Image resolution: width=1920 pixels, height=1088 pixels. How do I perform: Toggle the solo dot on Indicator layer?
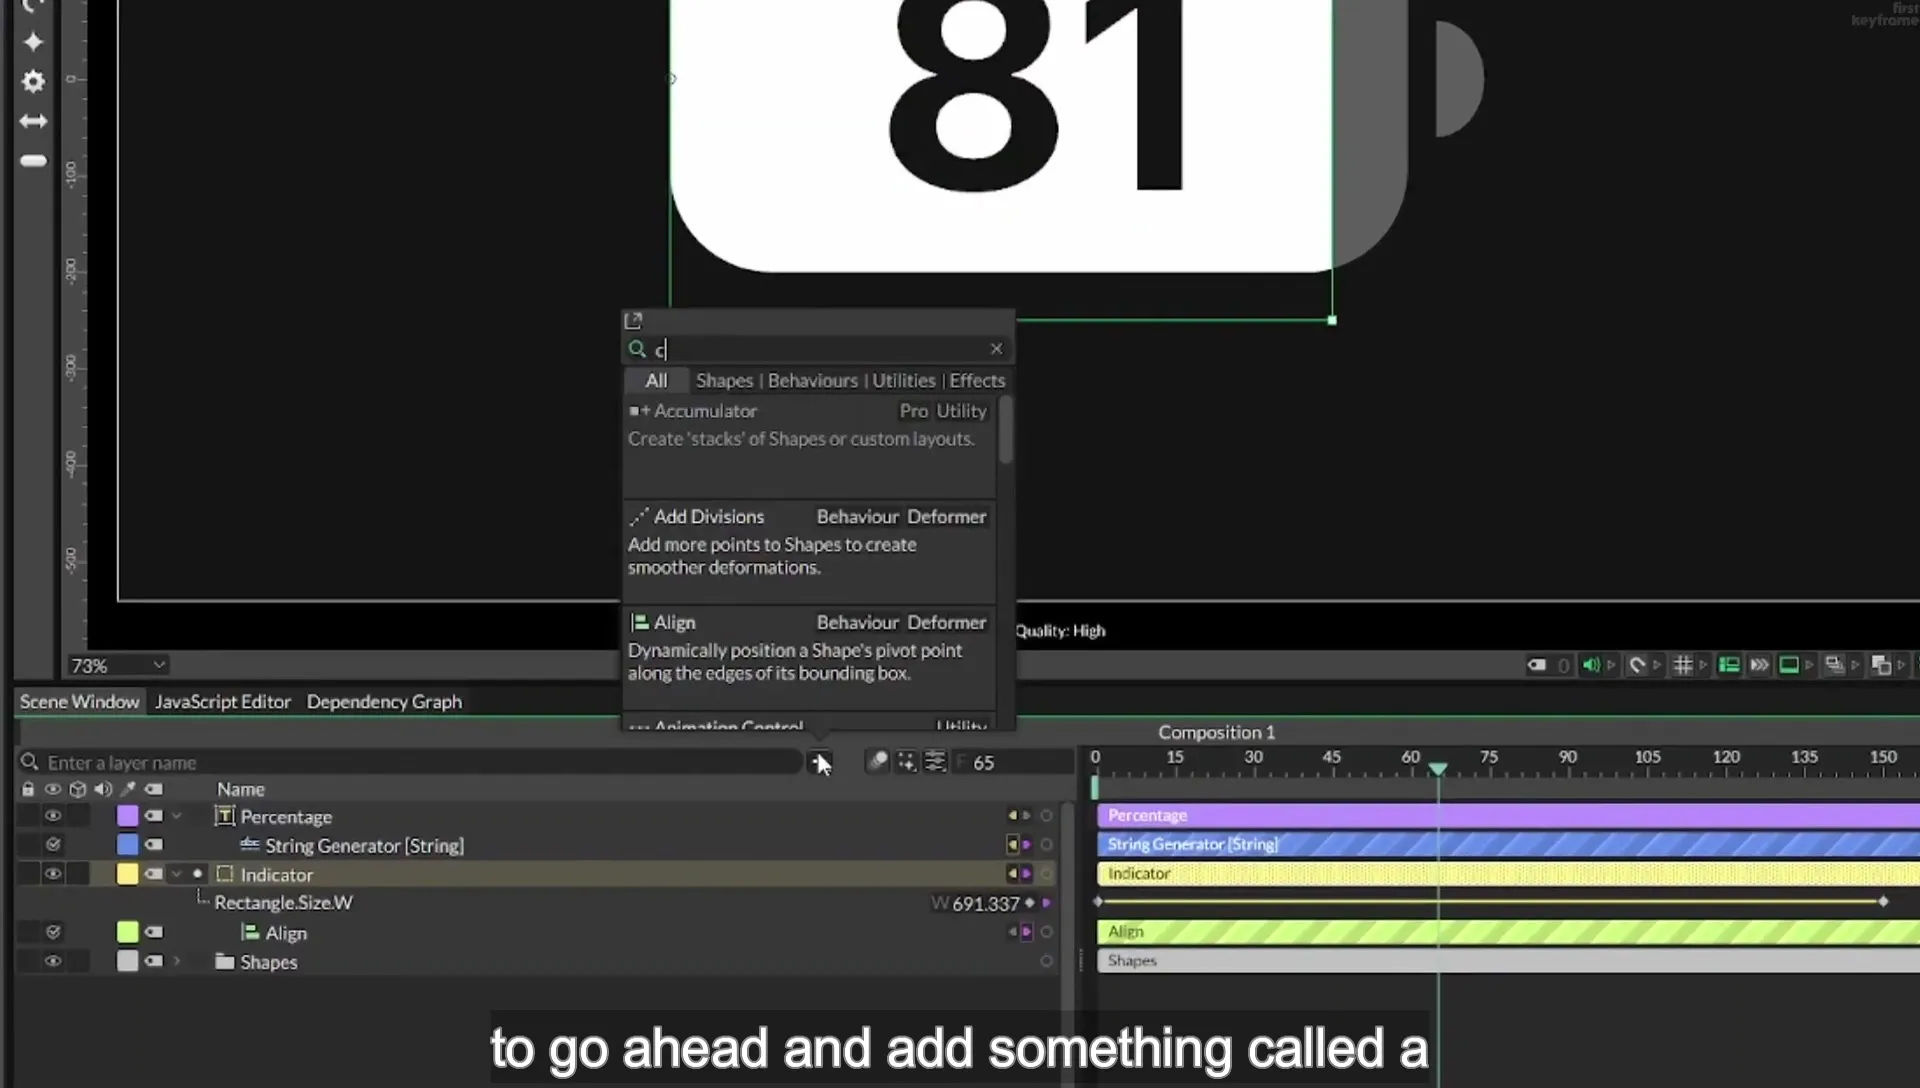click(198, 874)
